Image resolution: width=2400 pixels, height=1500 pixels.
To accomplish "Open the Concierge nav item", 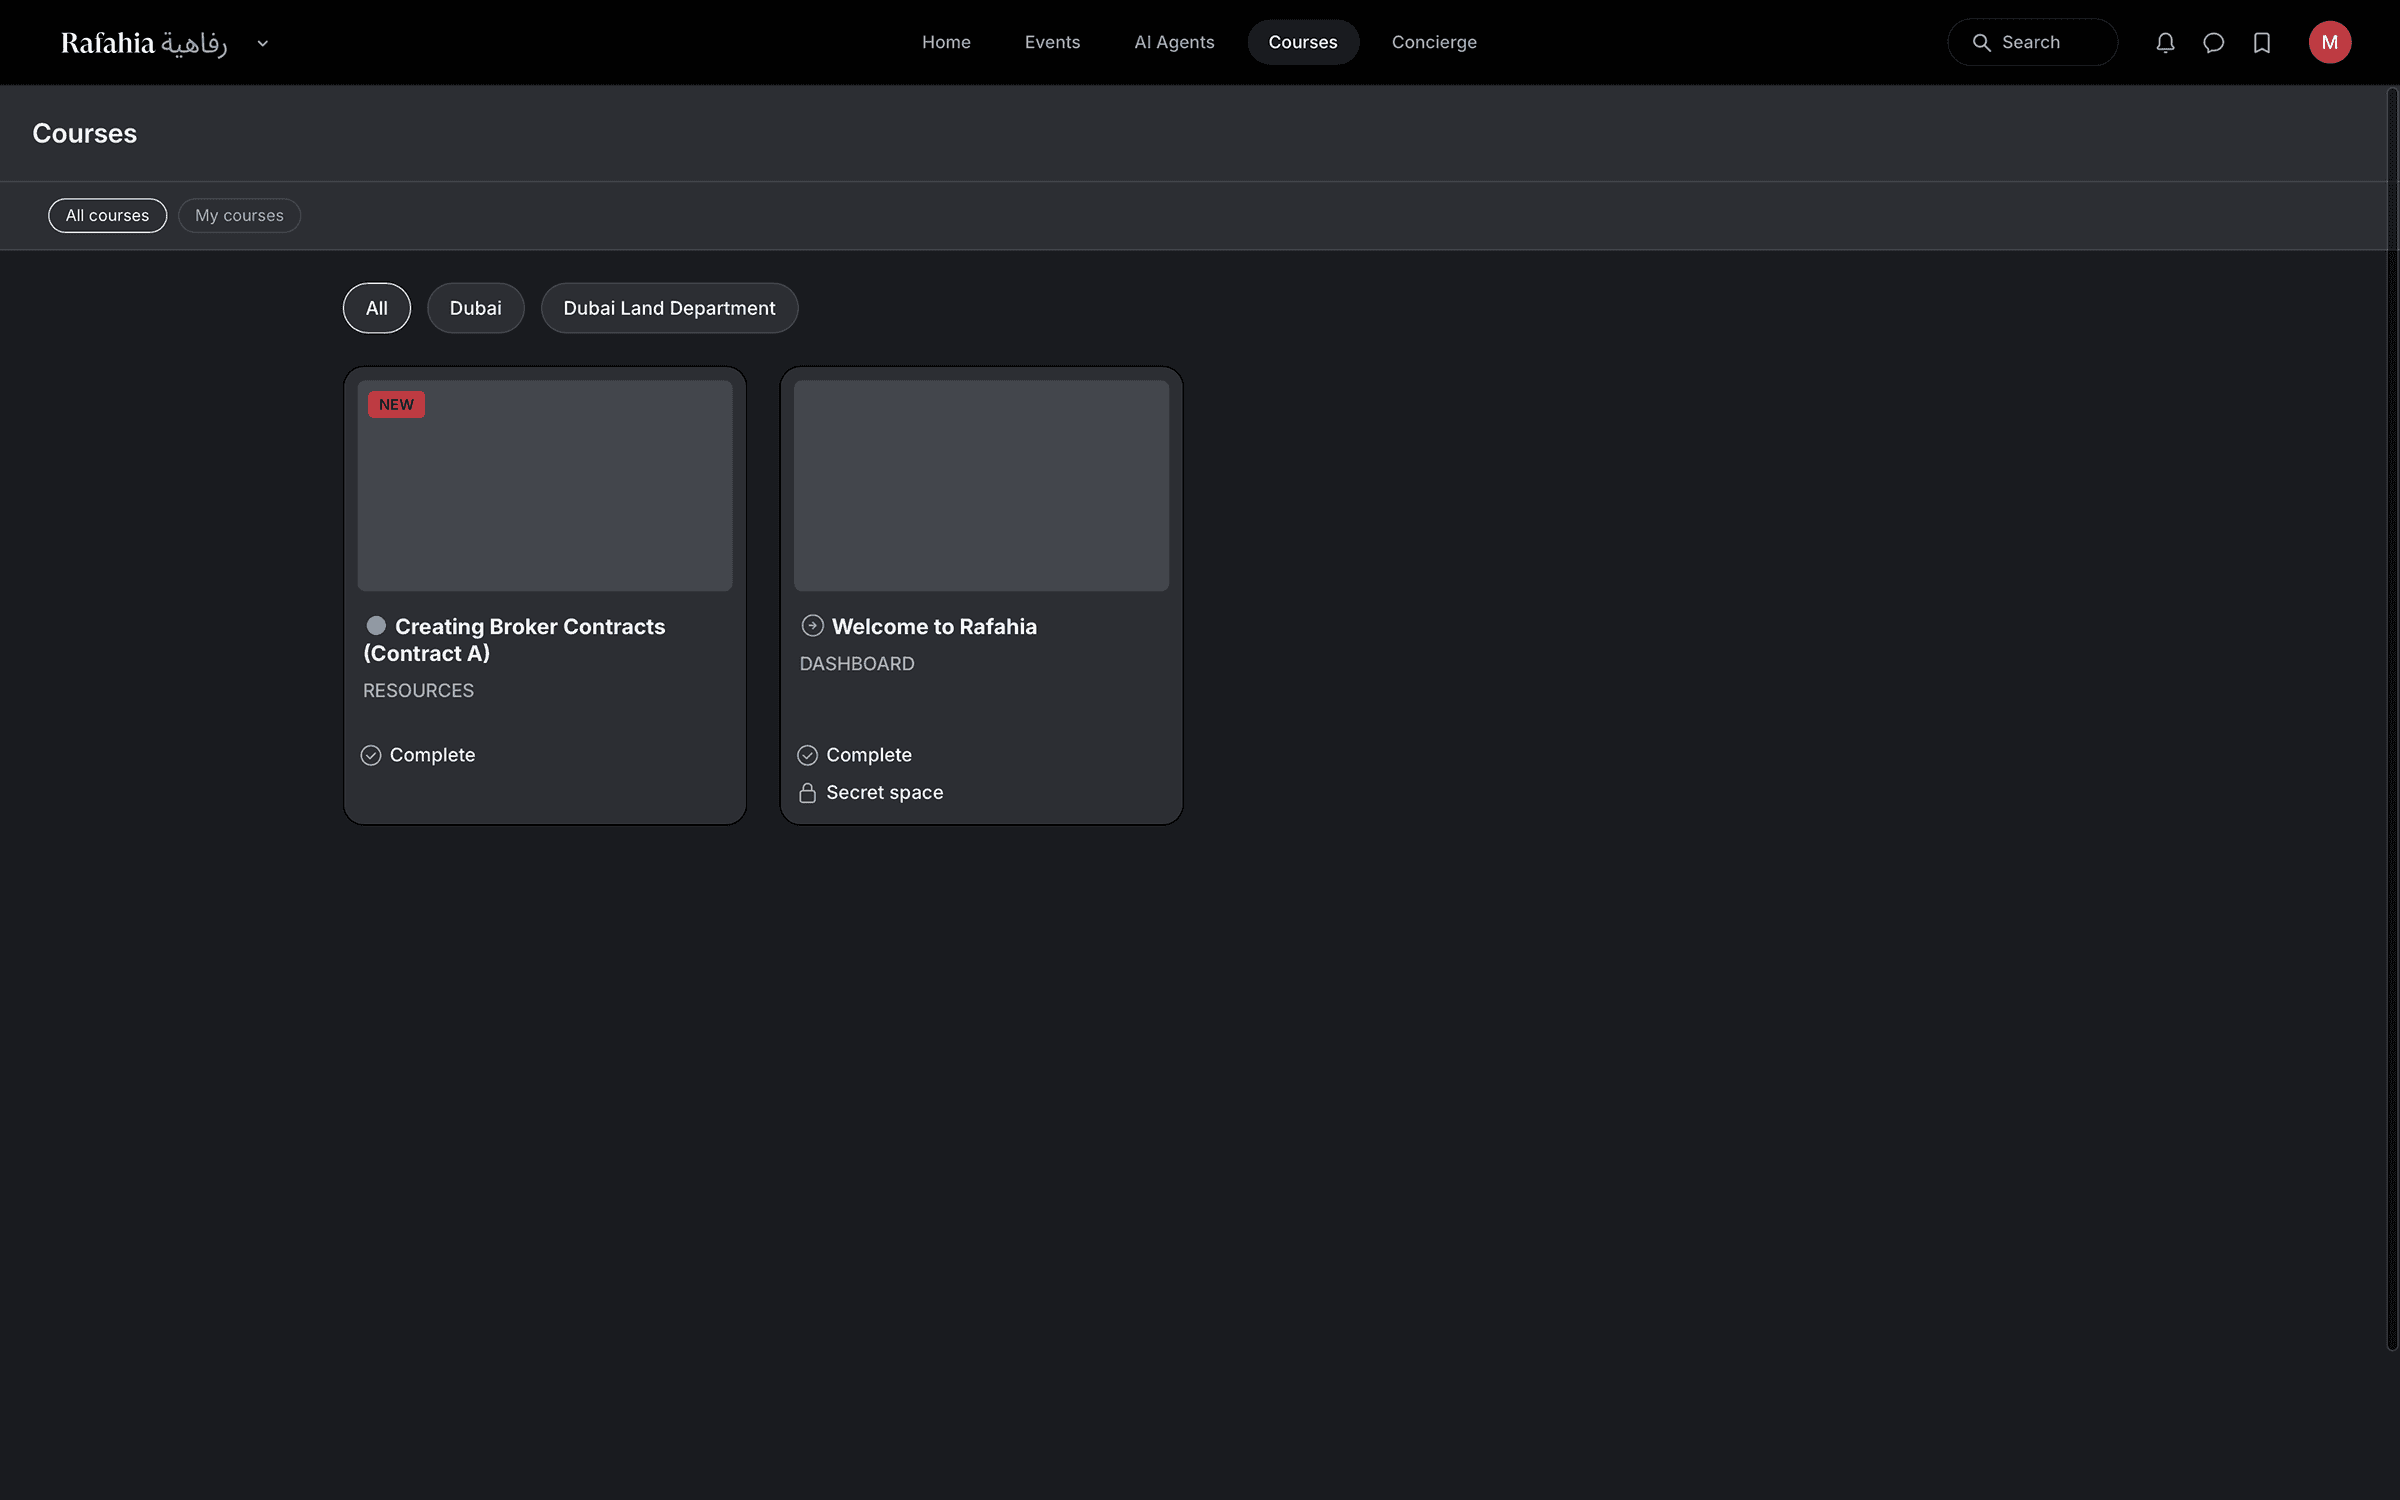I will click(1434, 42).
